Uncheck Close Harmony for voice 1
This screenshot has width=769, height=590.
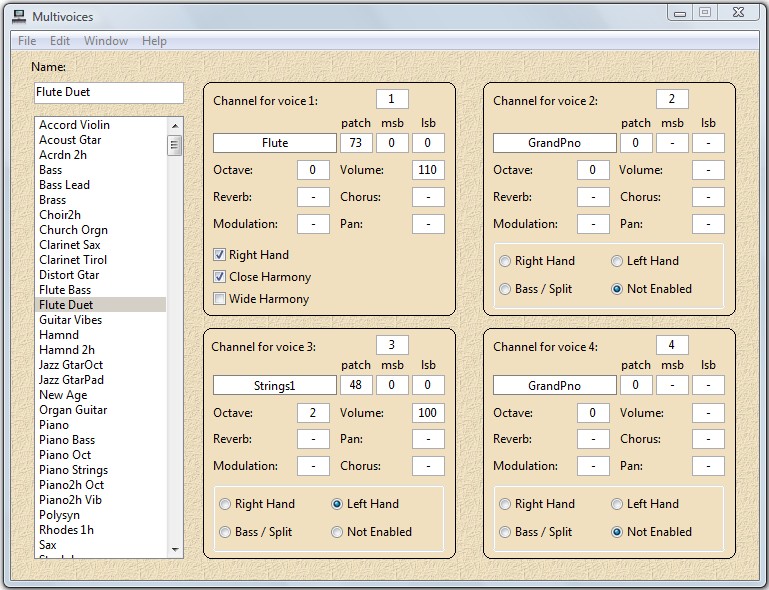[x=220, y=277]
